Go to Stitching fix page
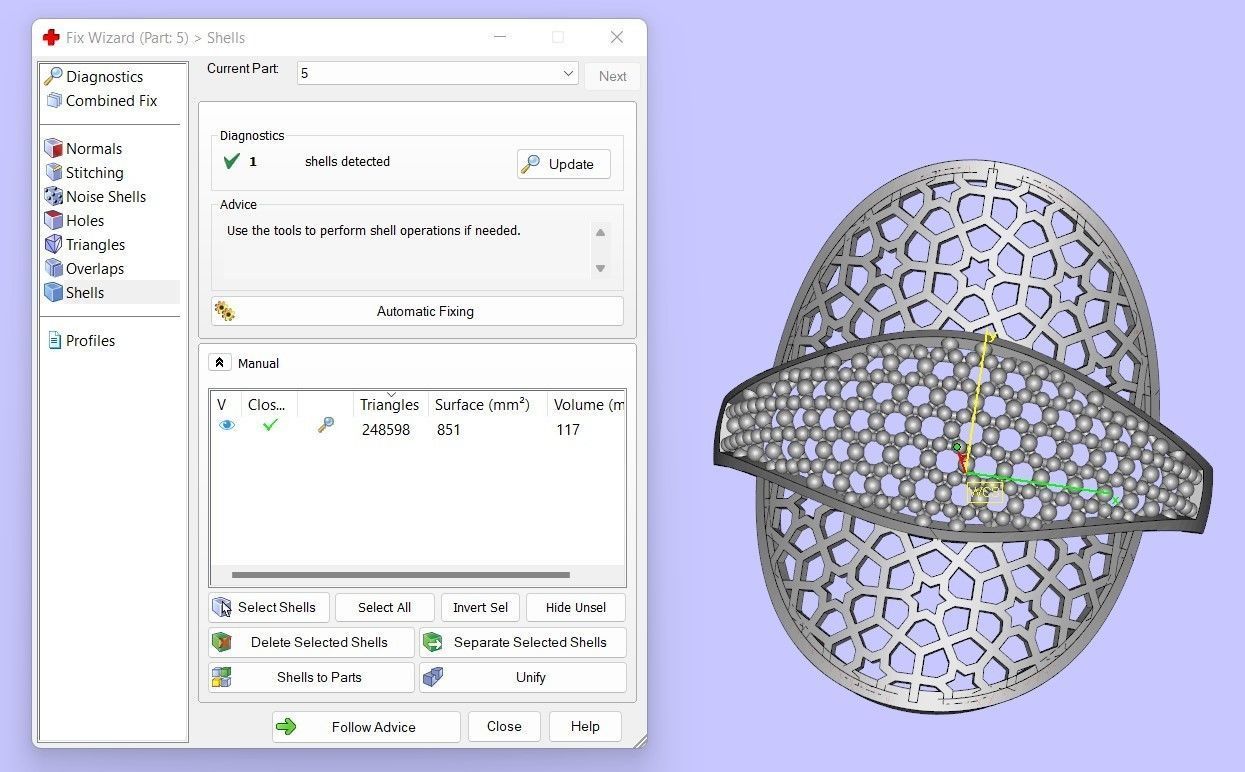The image size is (1245, 772). 94,172
